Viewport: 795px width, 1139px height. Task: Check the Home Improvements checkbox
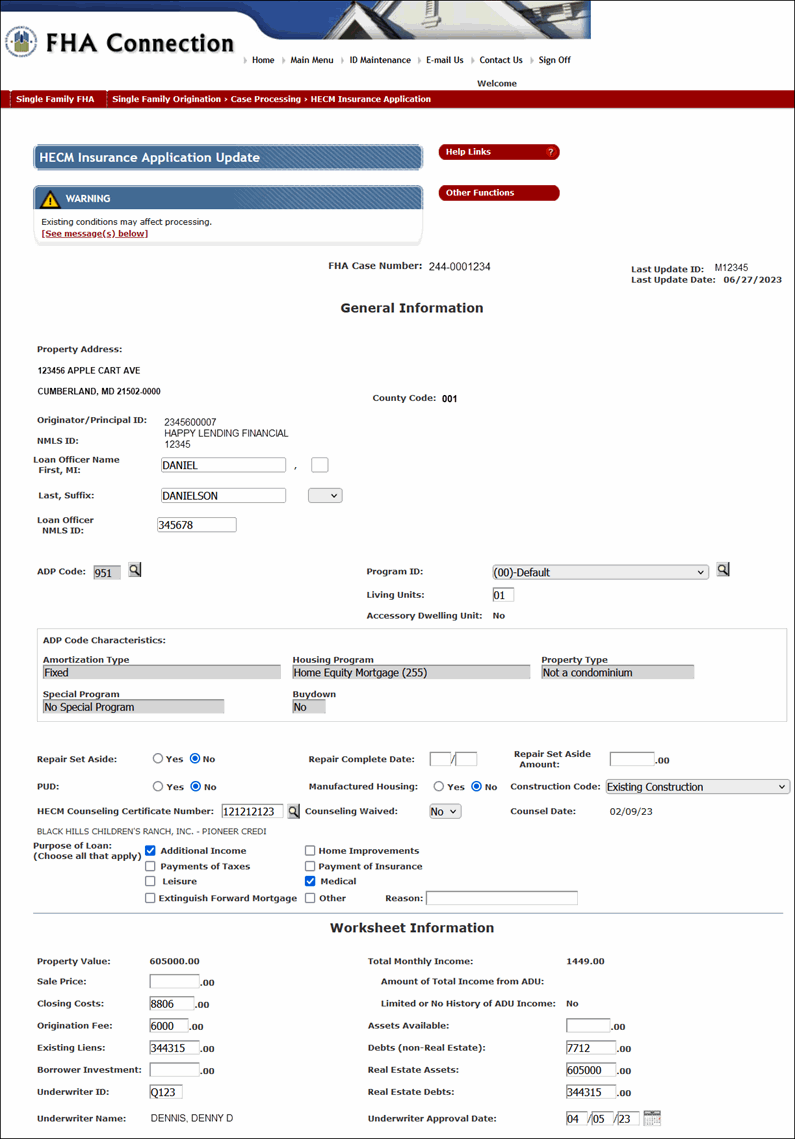[310, 851]
